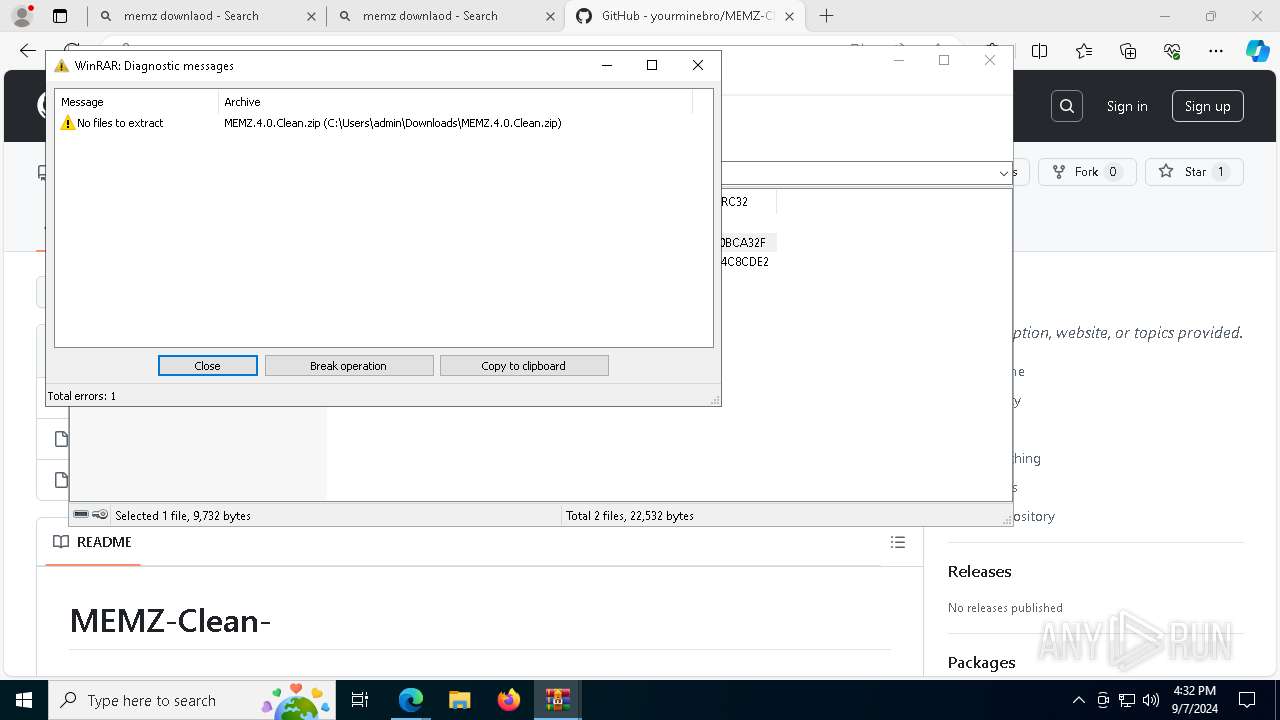Click the taskbar 'Type here to search' box
This screenshot has width=1280, height=720.
coord(190,700)
